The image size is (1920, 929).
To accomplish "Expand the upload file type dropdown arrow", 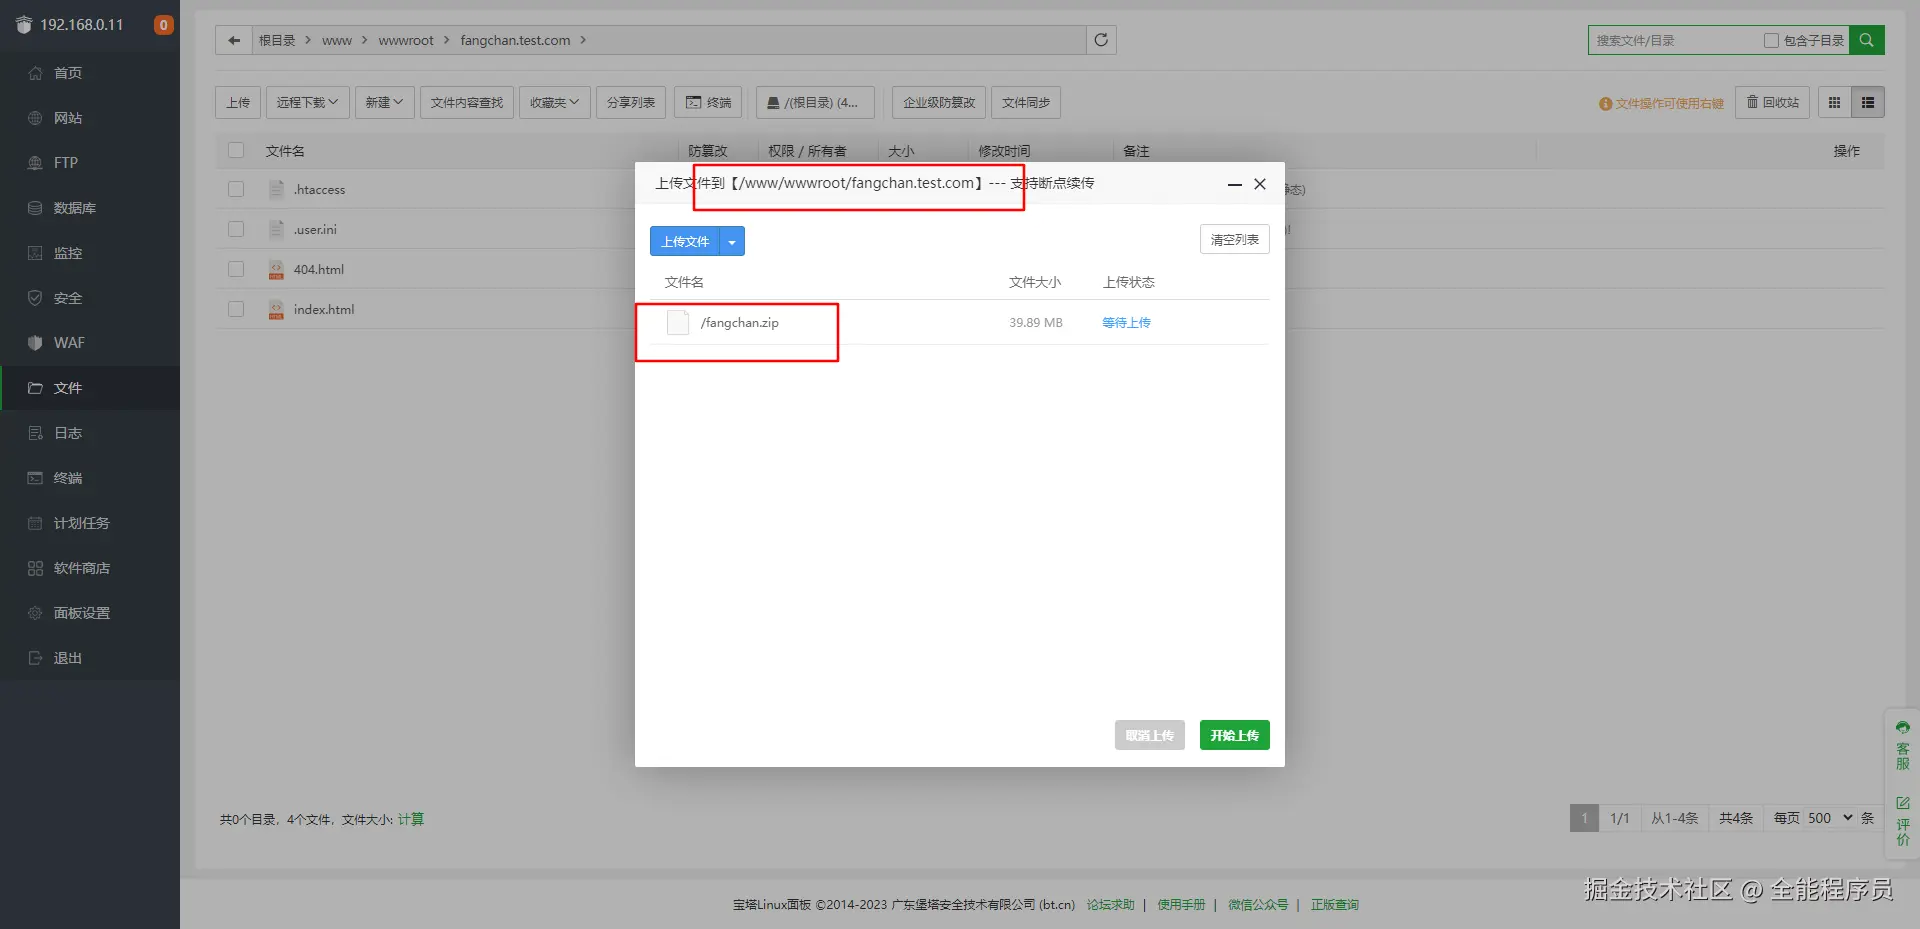I will tap(732, 241).
